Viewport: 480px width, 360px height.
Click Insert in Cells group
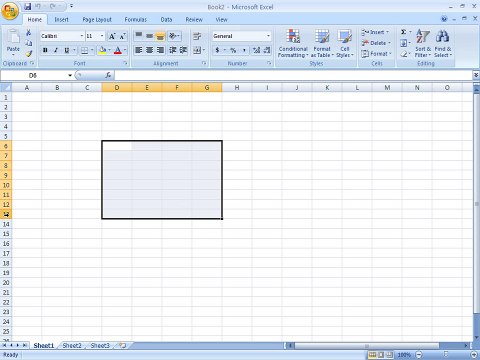[x=375, y=32]
